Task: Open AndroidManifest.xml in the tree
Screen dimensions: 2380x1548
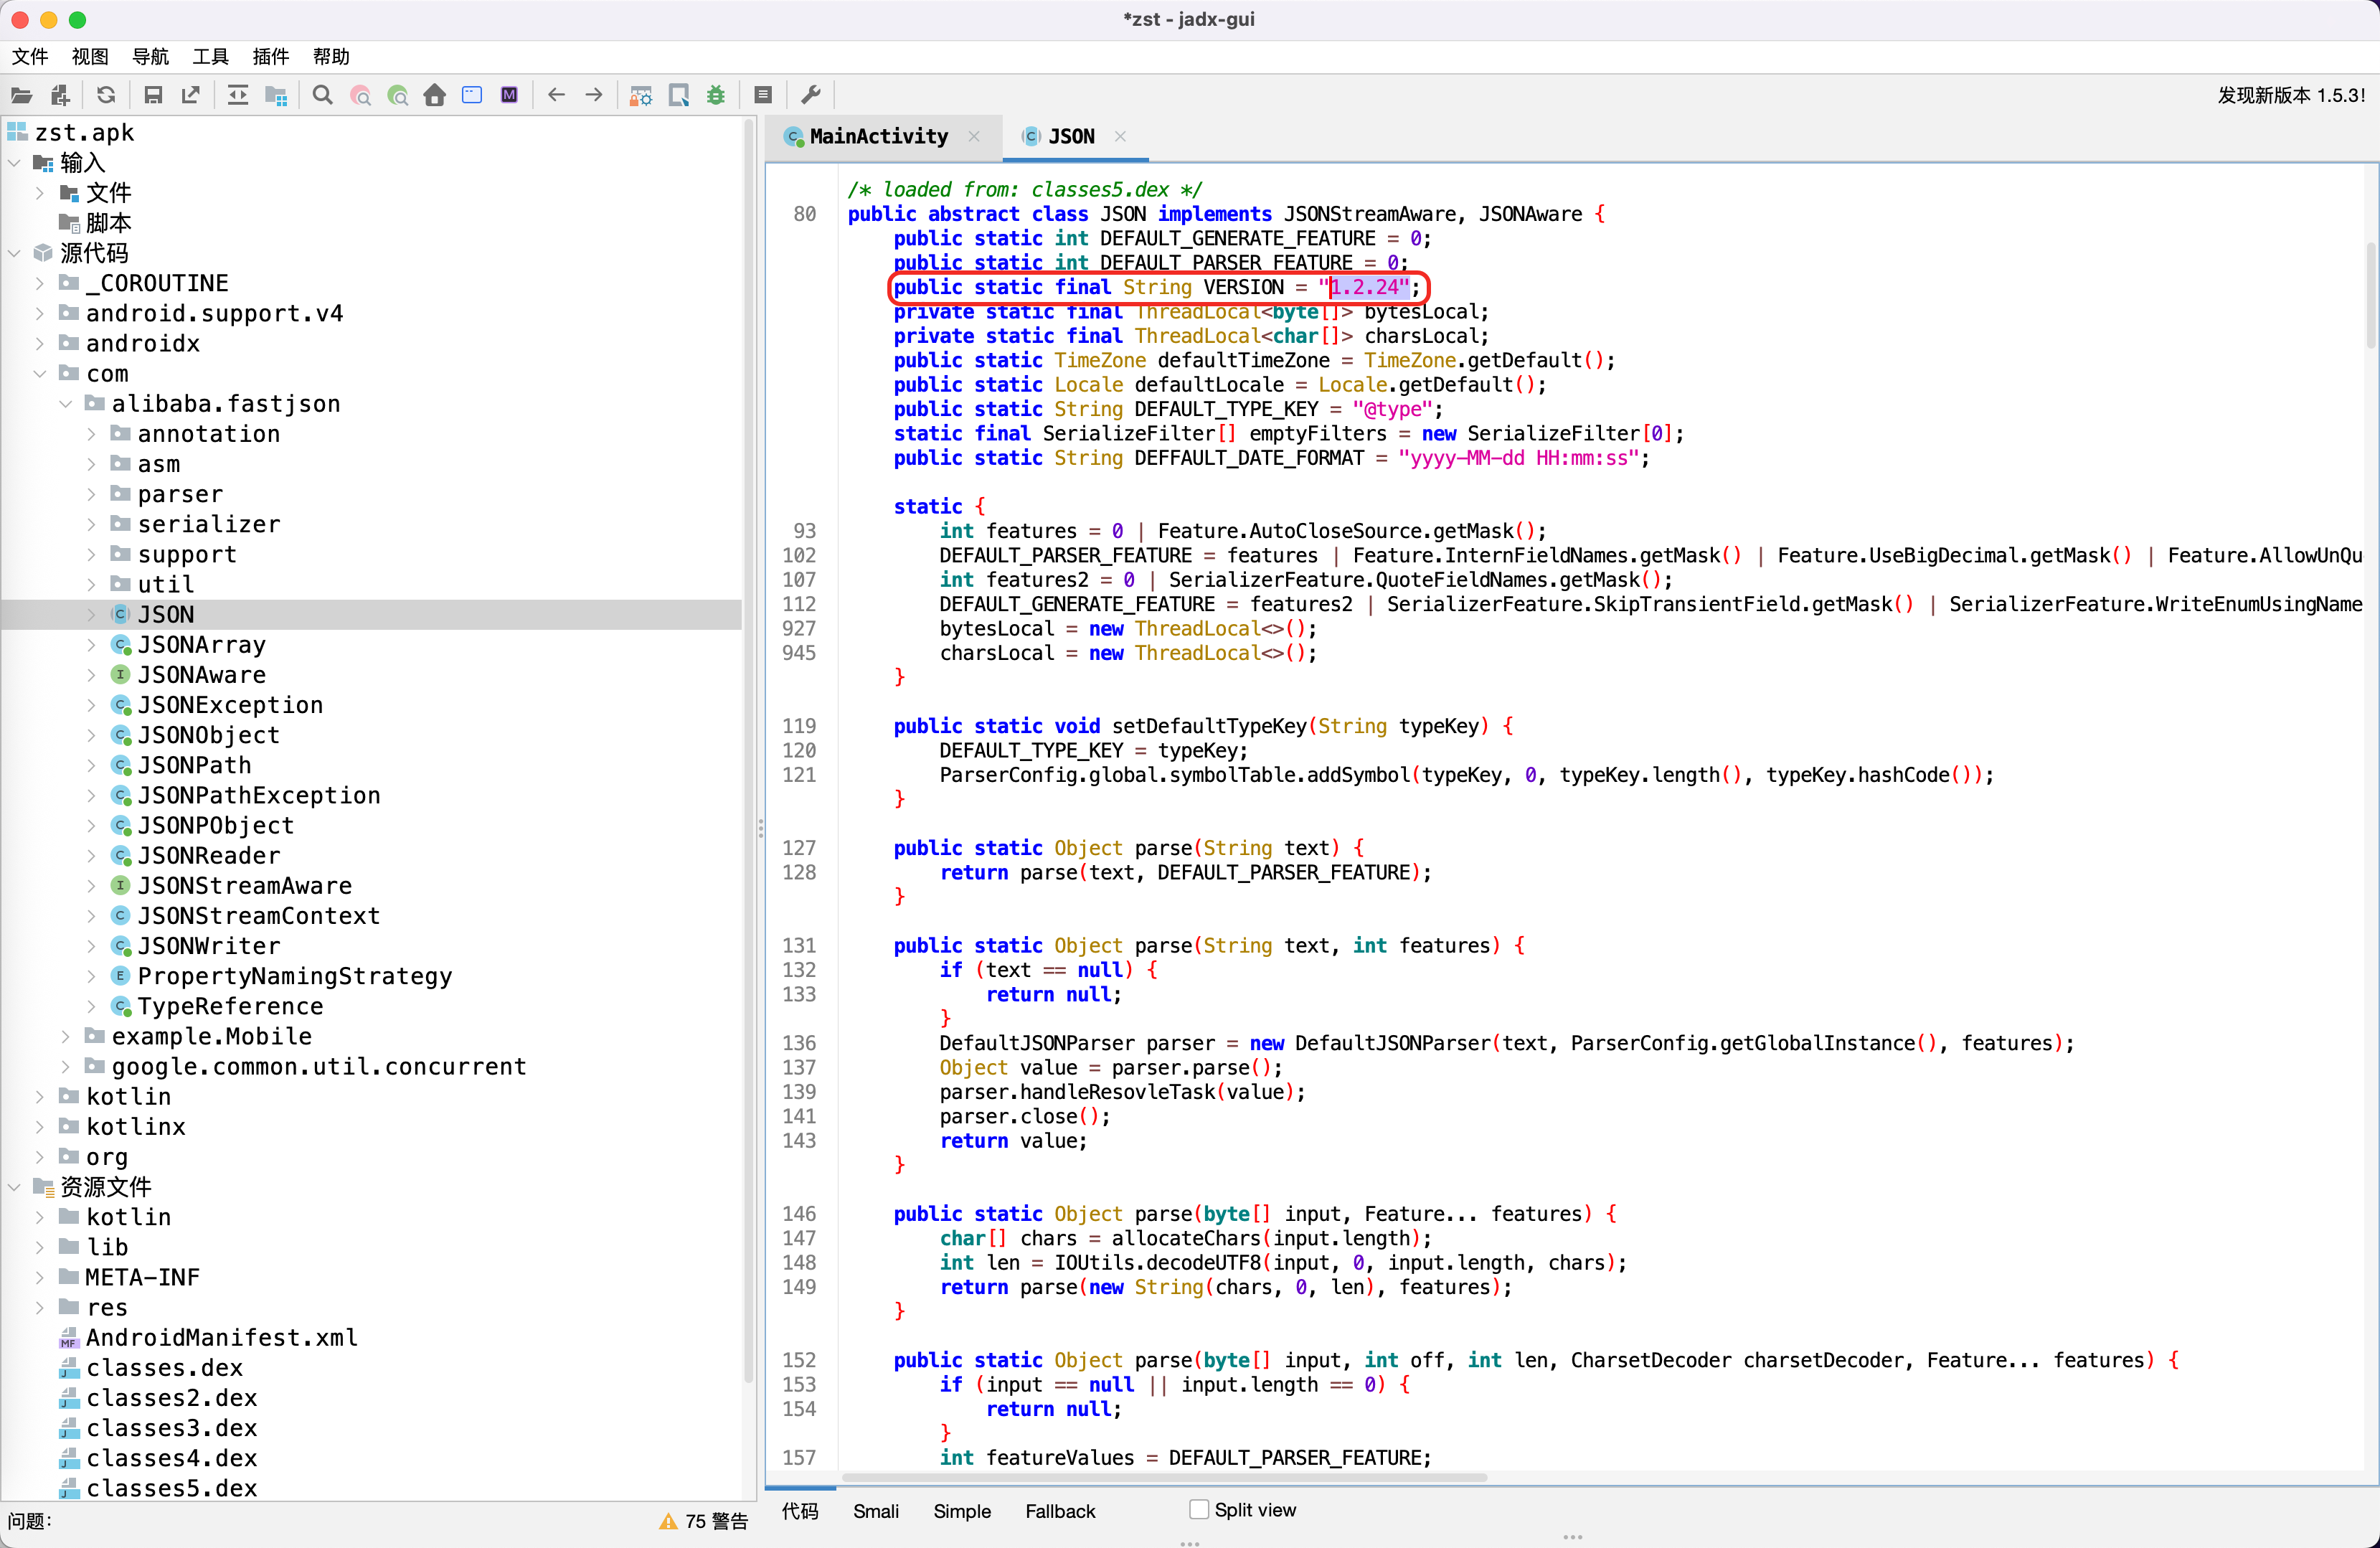Action: point(221,1337)
